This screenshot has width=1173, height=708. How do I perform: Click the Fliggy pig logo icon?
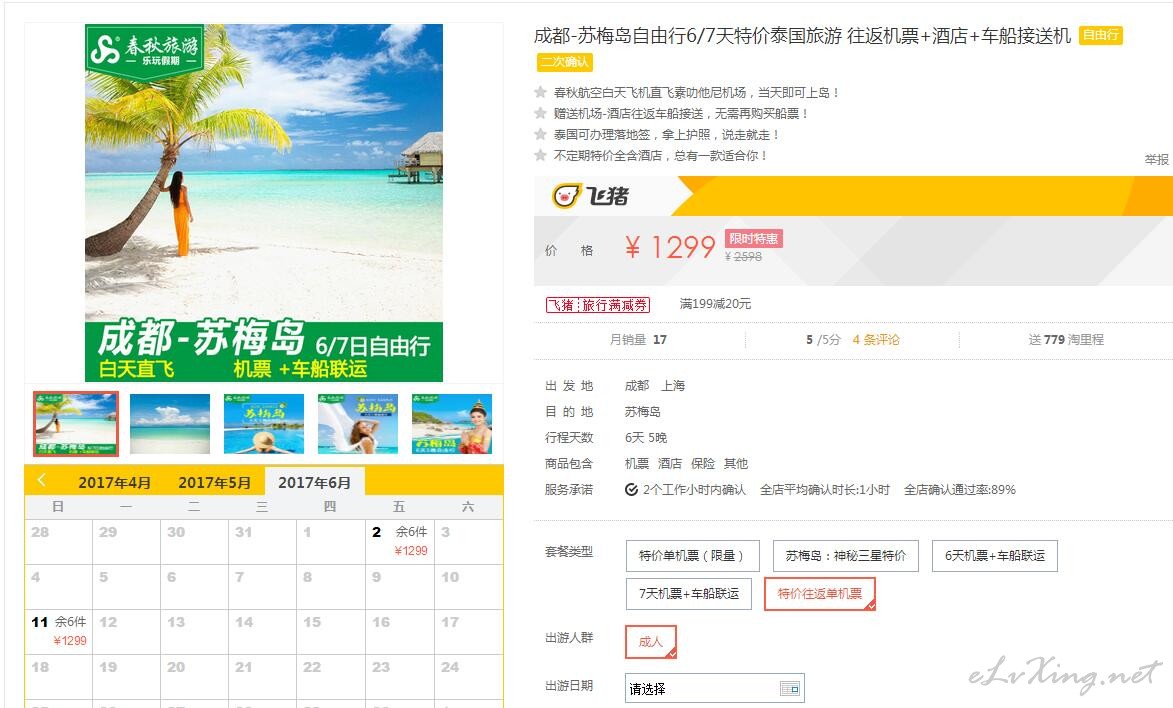pyautogui.click(x=566, y=196)
